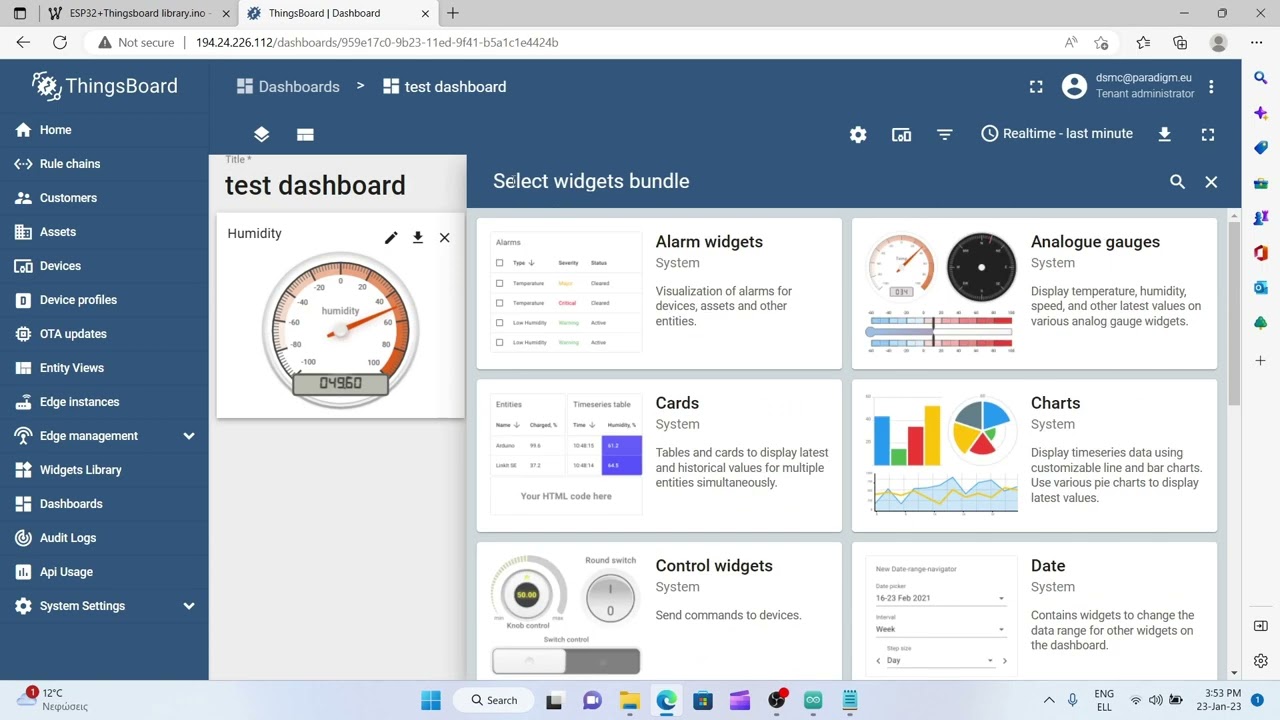Viewport: 1280px width, 720px height.
Task: Export dashboard download icon
Action: [x=1164, y=134]
